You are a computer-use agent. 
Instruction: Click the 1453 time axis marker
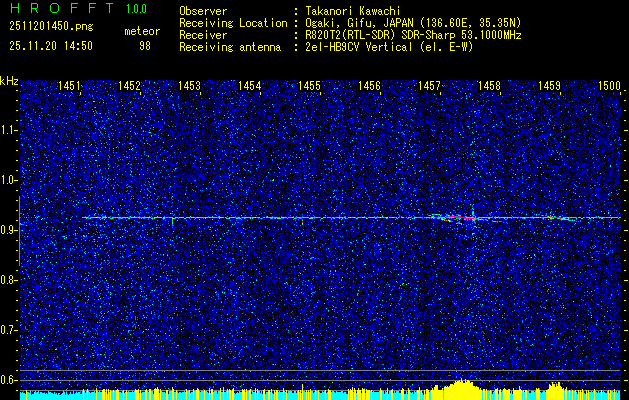(x=189, y=86)
